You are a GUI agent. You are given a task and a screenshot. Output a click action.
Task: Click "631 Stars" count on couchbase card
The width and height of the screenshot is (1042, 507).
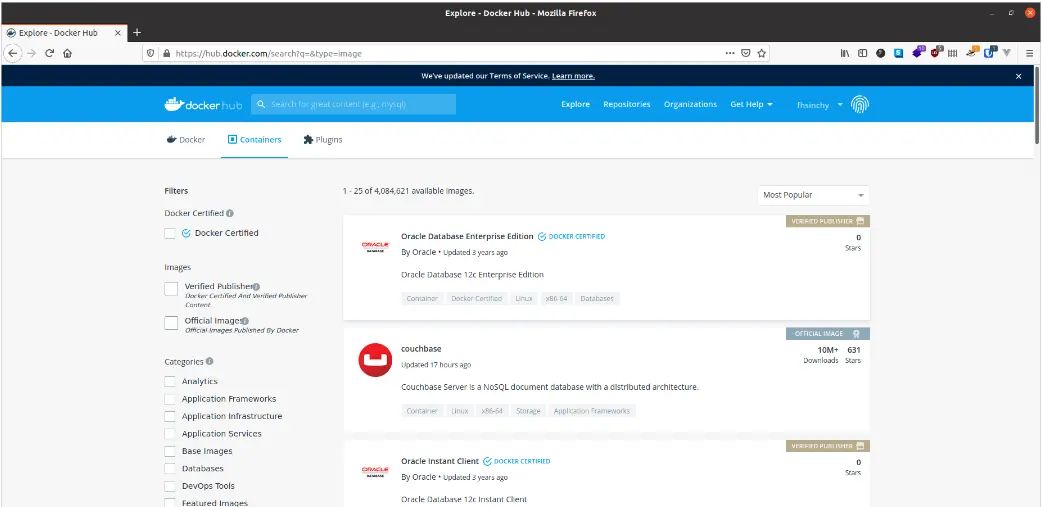pos(854,355)
